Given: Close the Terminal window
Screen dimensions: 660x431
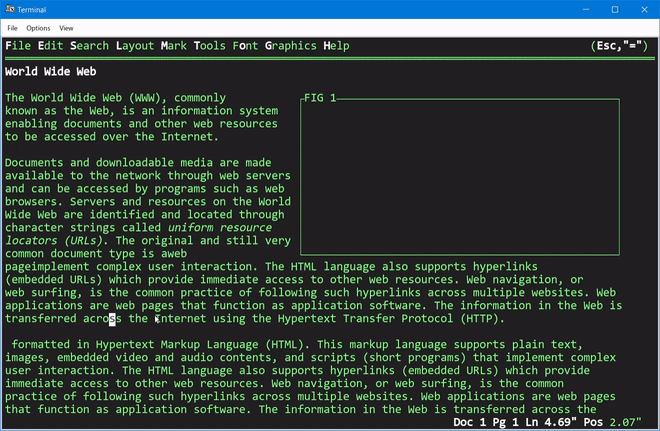Looking at the screenshot, I should click(x=644, y=9).
